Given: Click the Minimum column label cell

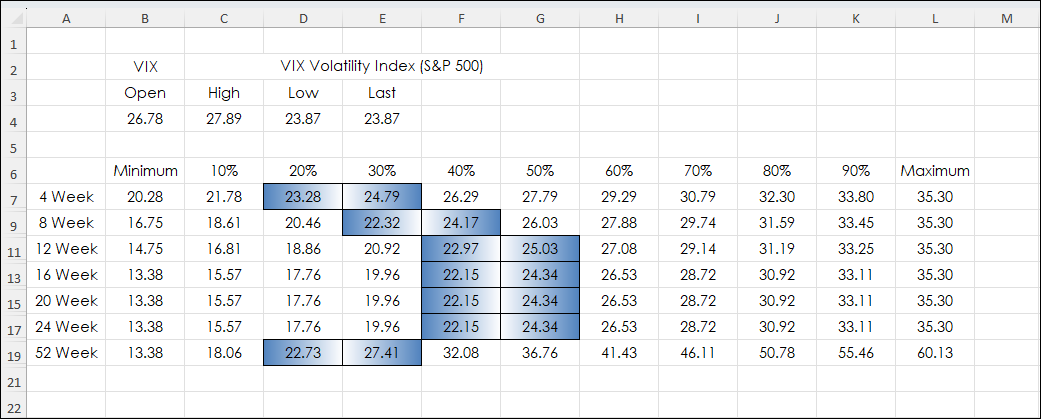Looking at the screenshot, I should pos(145,171).
